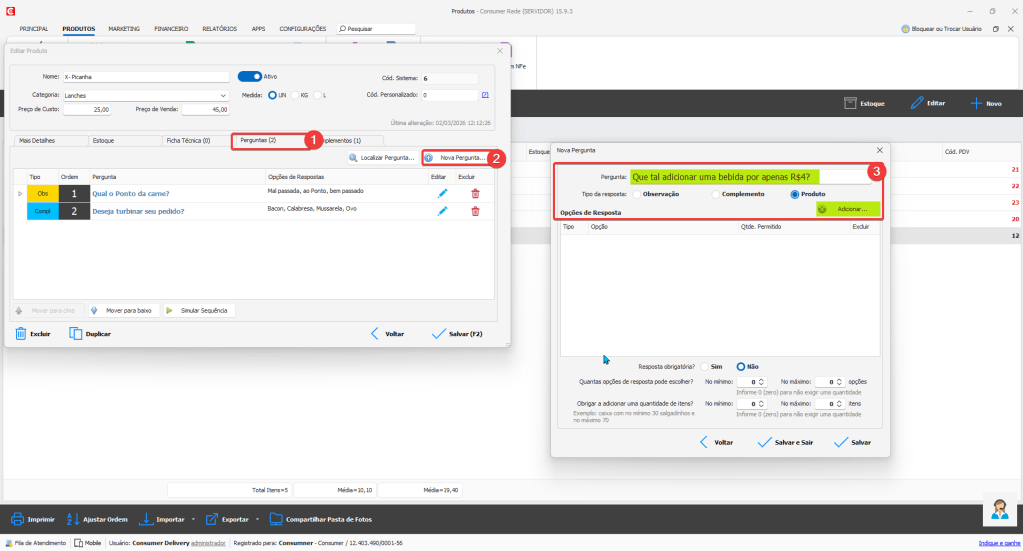
Task: Select Sim for Resposta obrigatória
Action: [x=705, y=366]
